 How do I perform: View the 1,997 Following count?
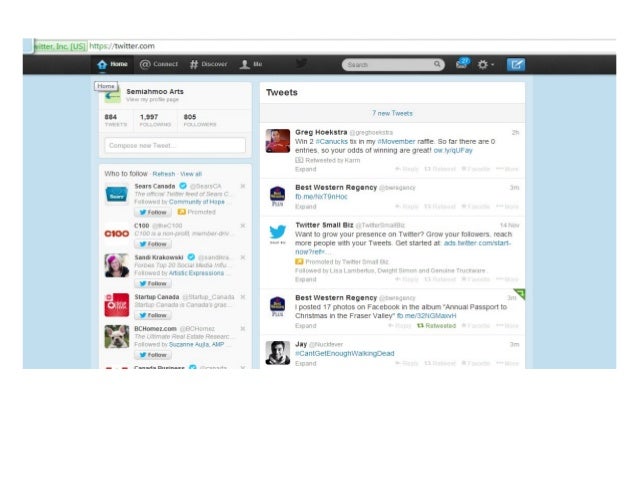coord(155,120)
